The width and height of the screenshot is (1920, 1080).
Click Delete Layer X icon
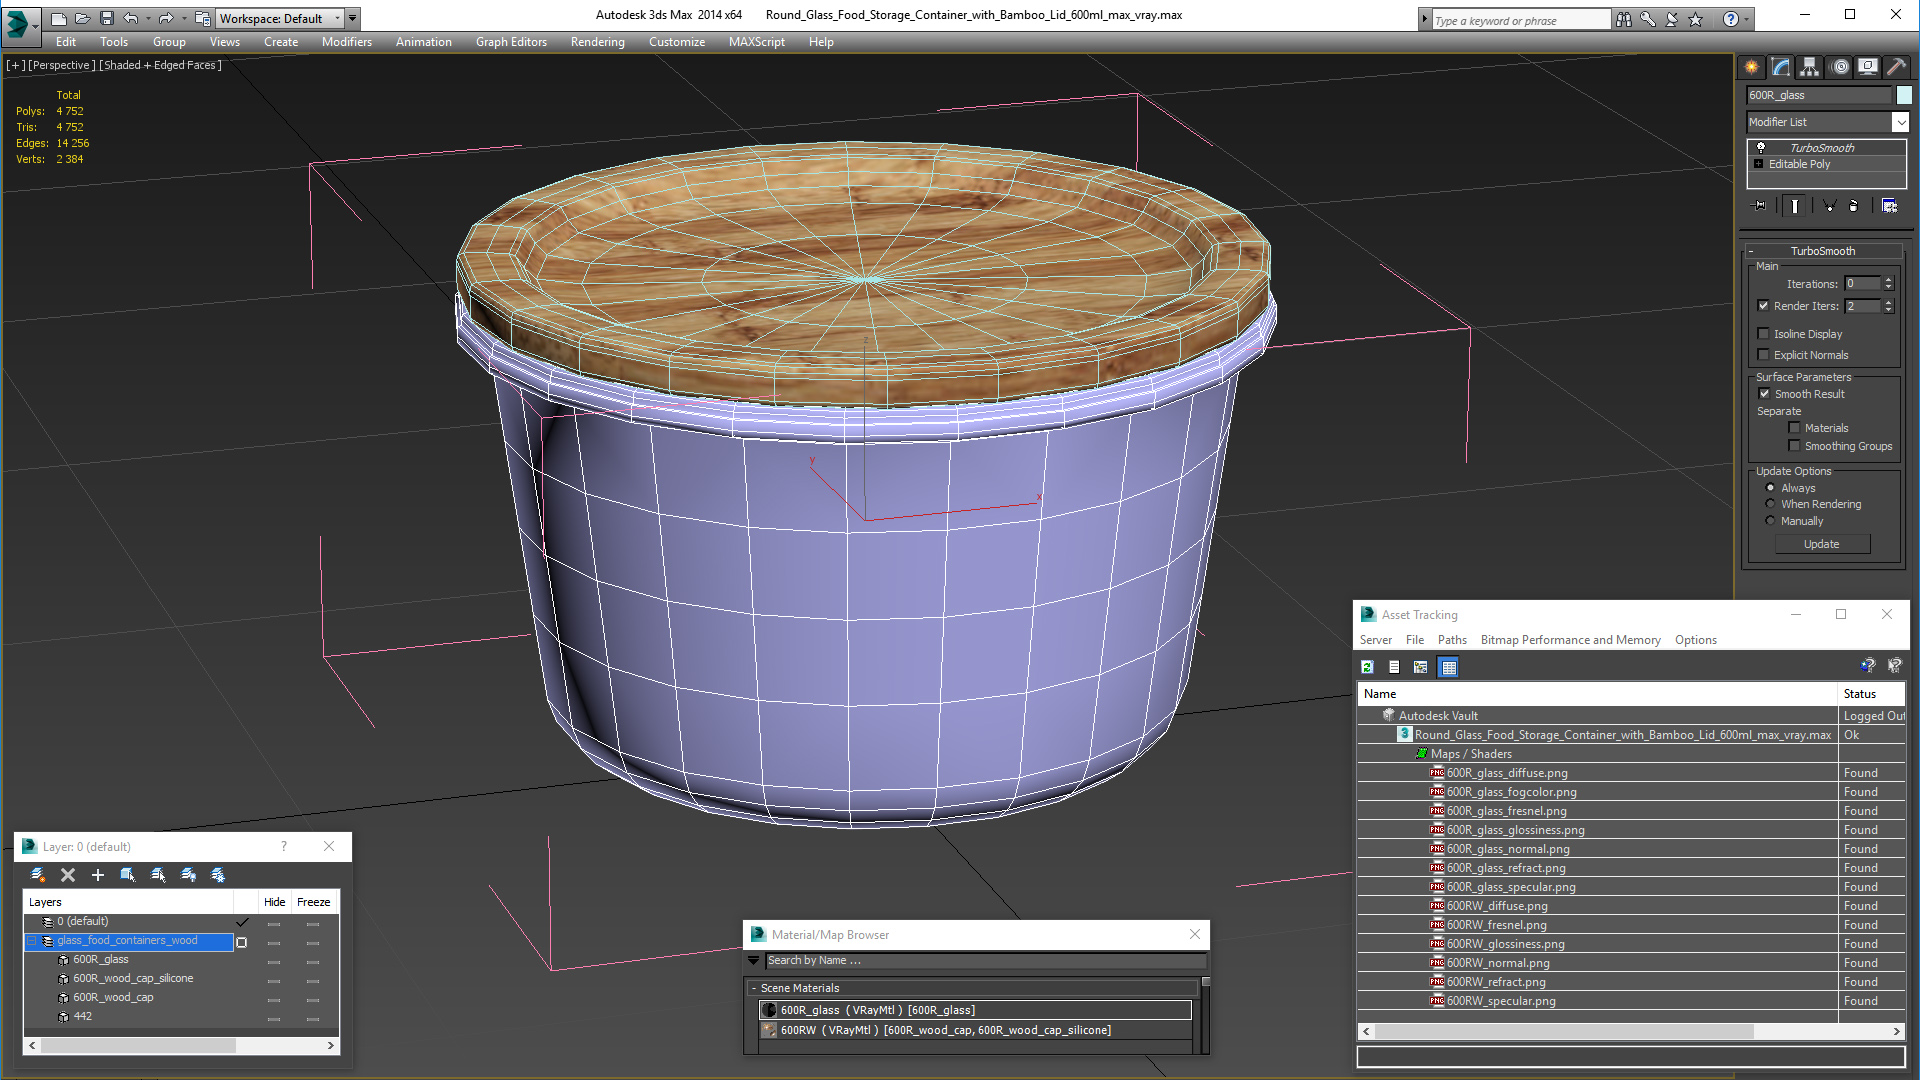(x=68, y=875)
